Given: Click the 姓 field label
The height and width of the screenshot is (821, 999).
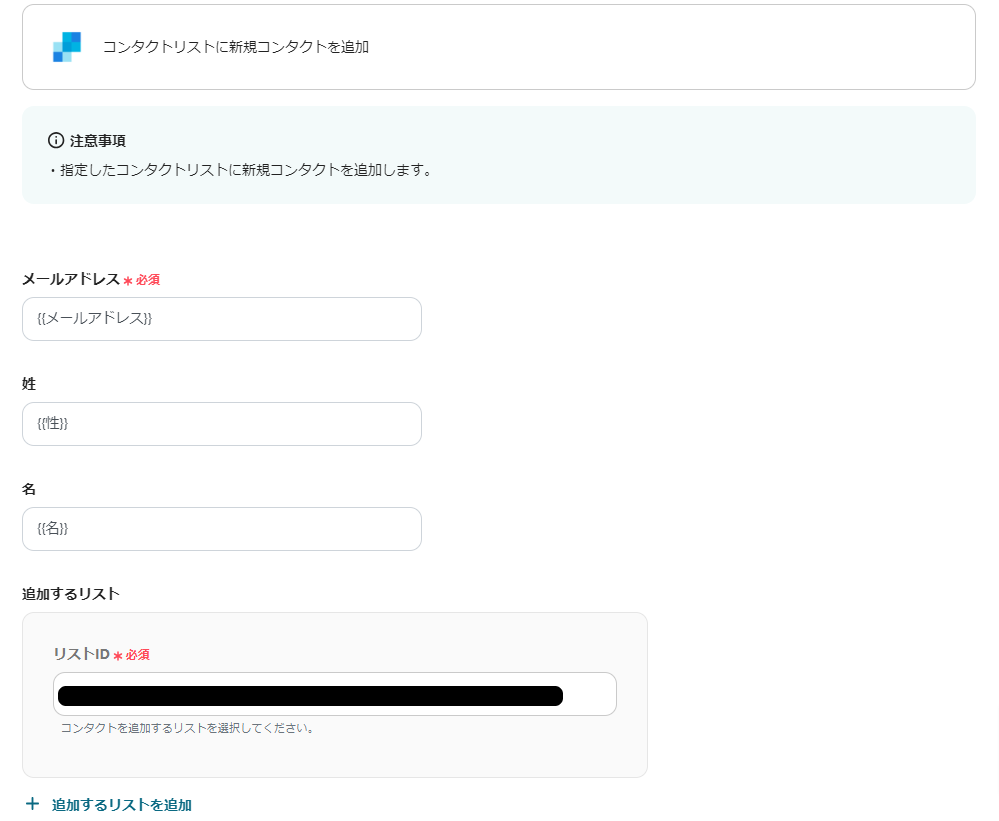Looking at the screenshot, I should pos(29,384).
